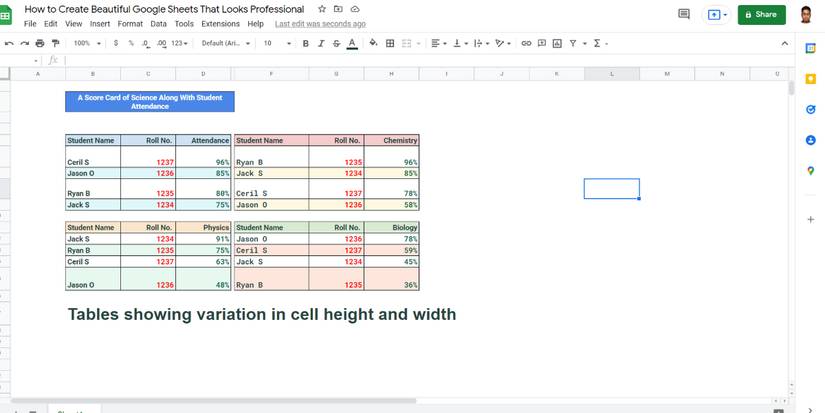Open horizontal align dropdown
Image resolution: width=825 pixels, height=413 pixels.
pyautogui.click(x=439, y=43)
